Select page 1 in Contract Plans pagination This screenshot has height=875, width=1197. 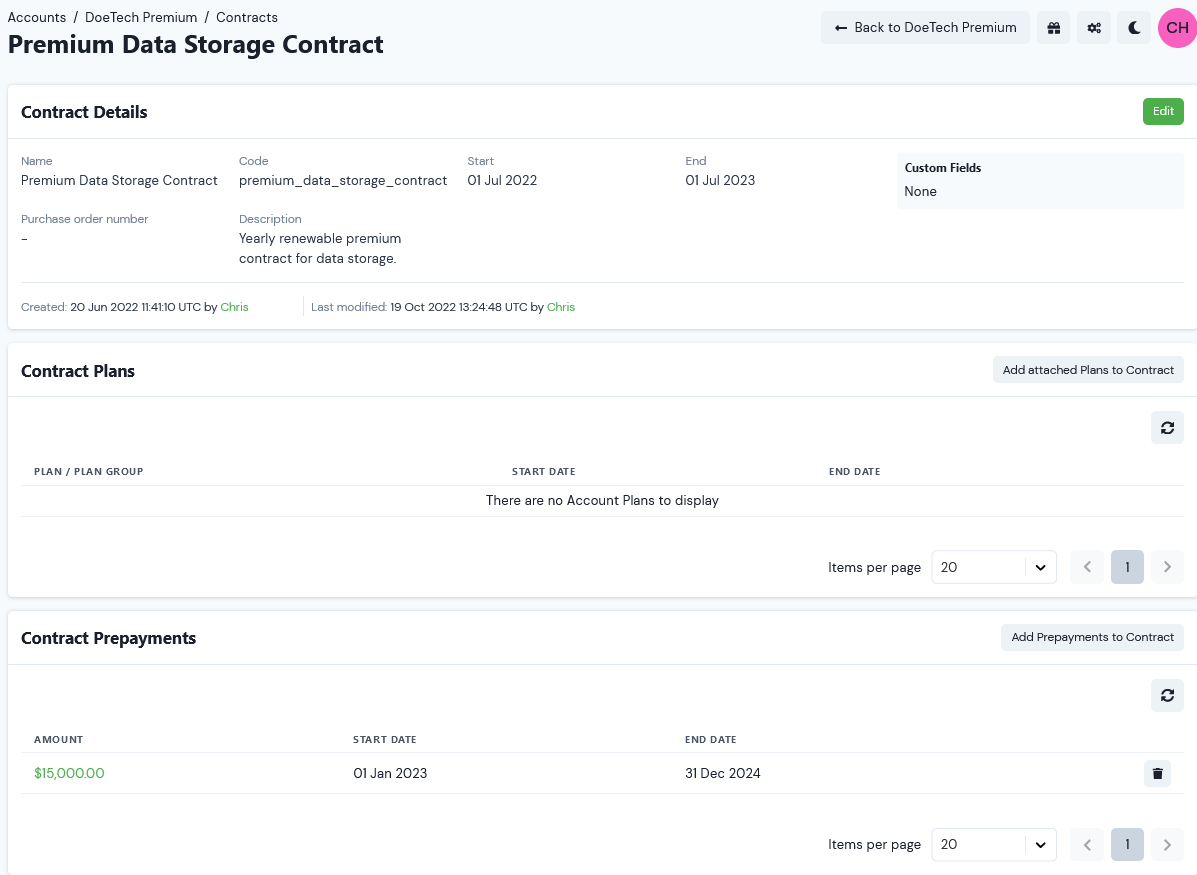(x=1127, y=567)
